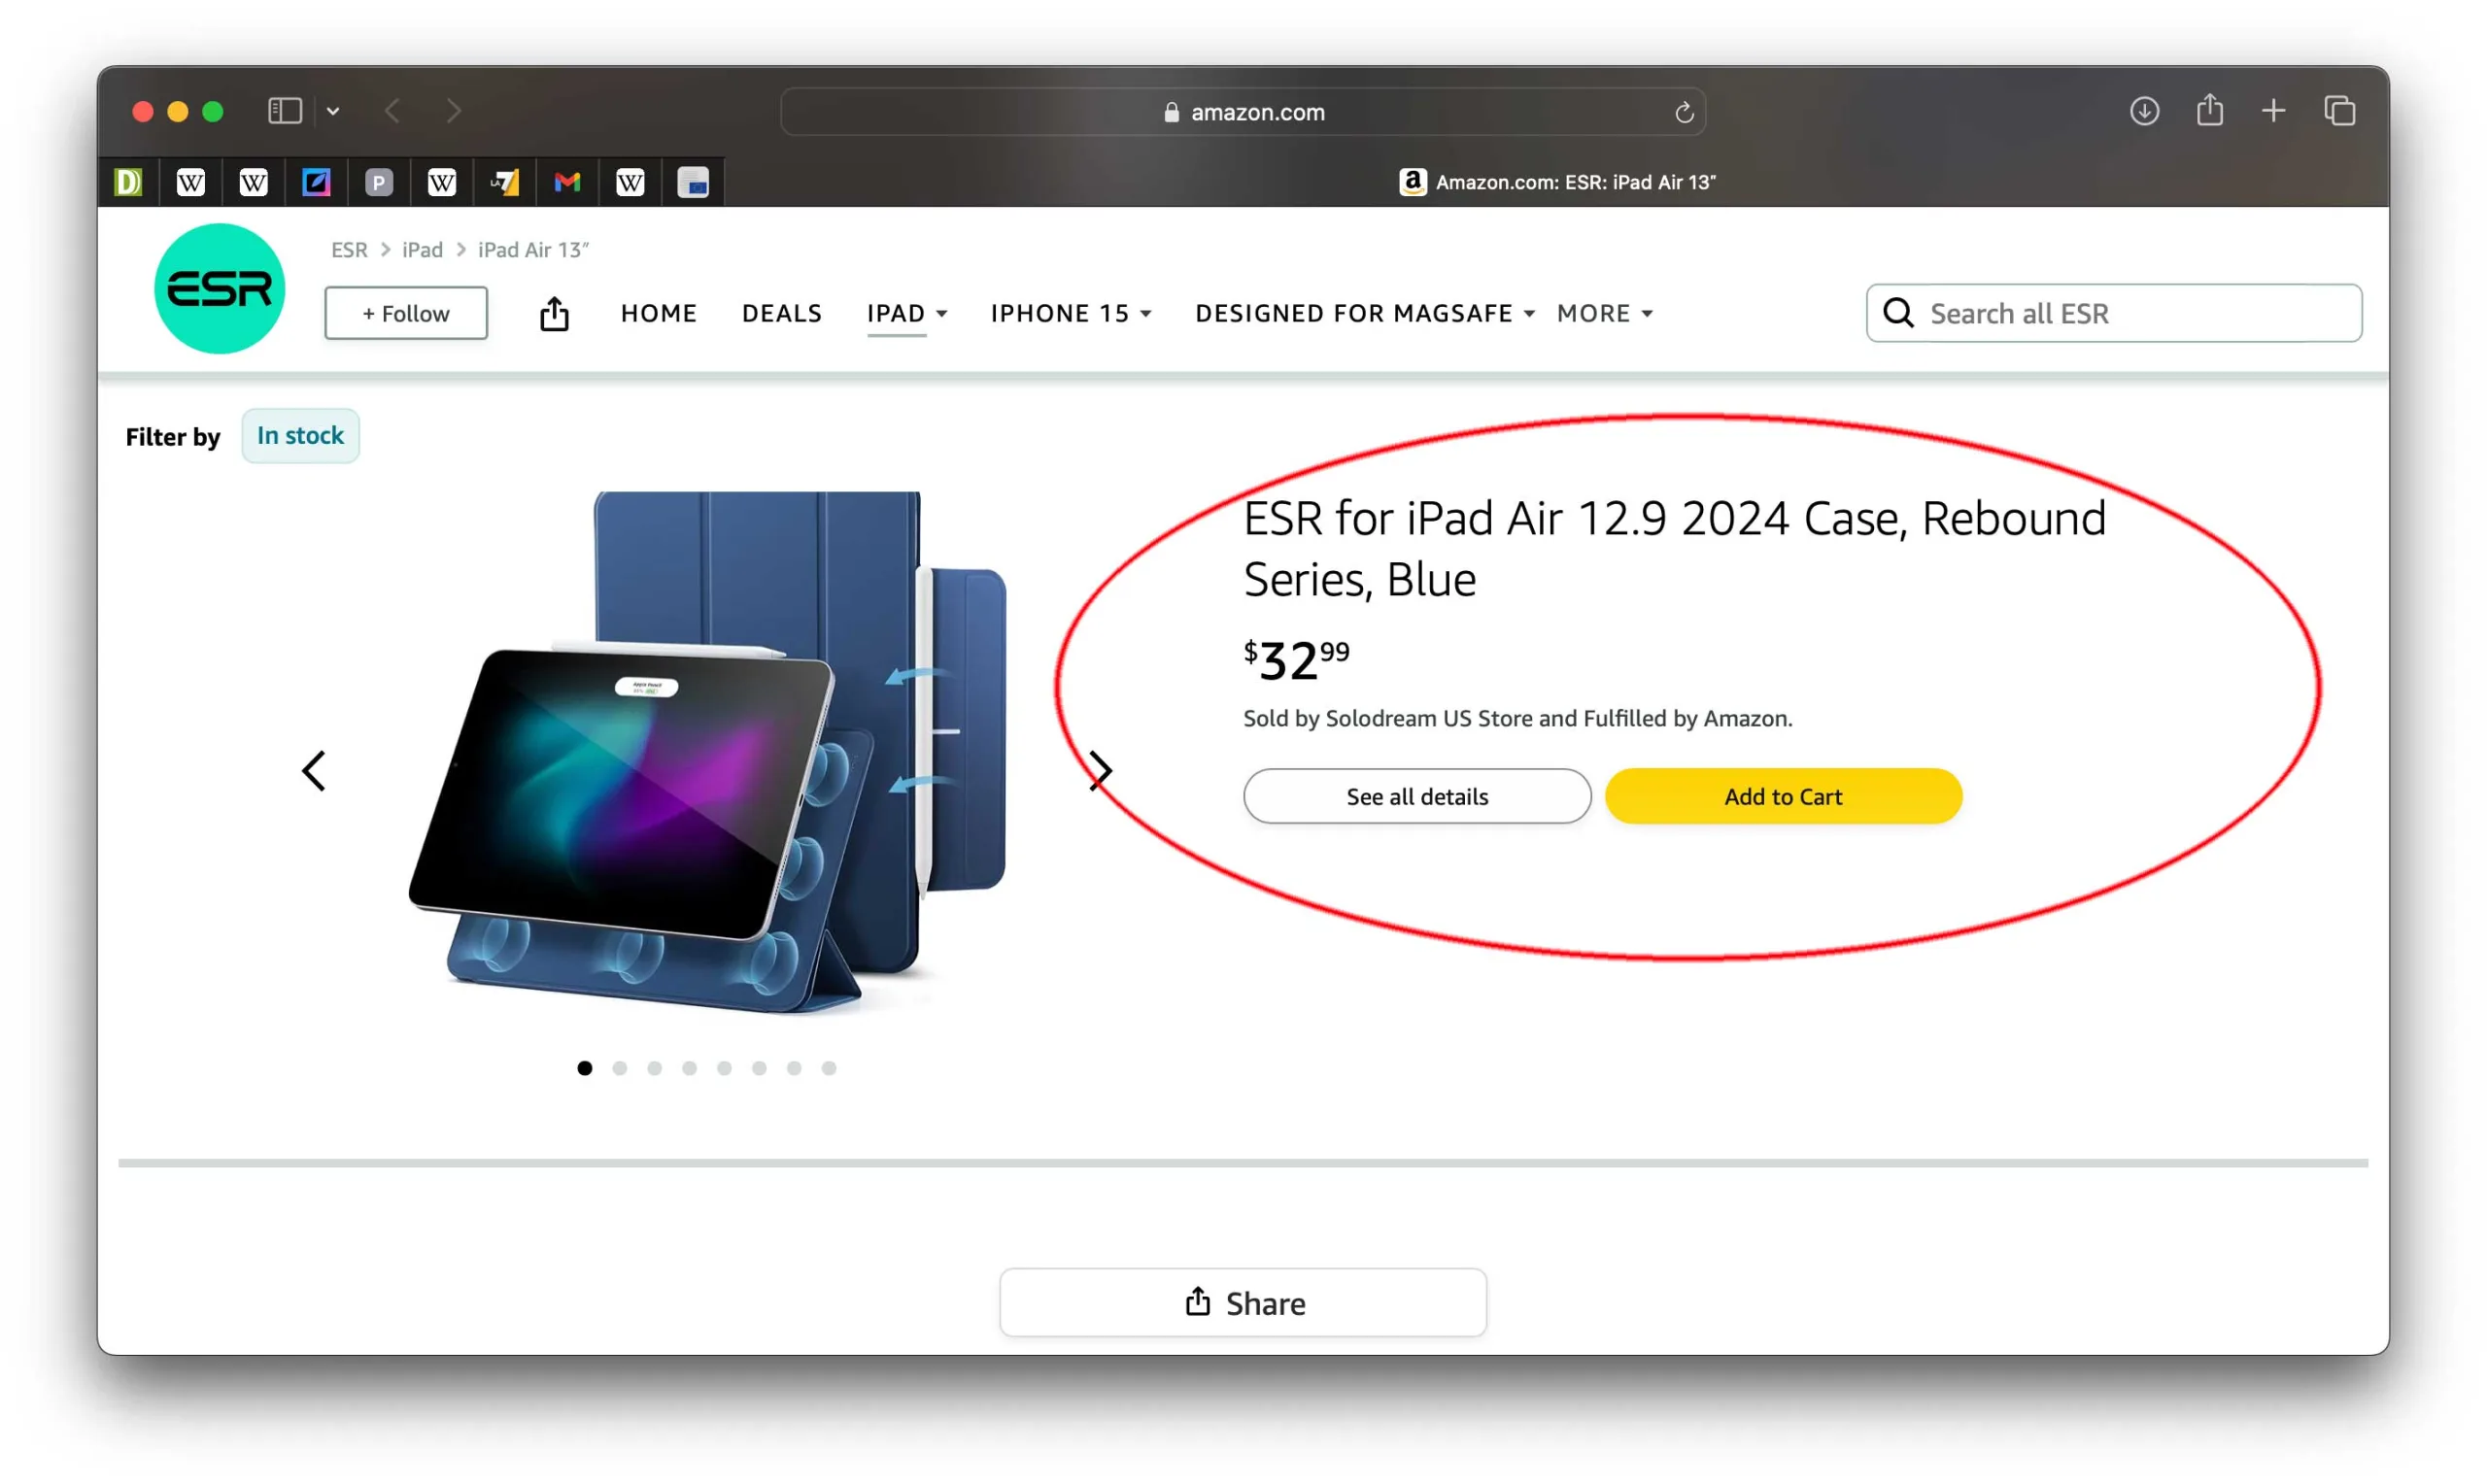Open a new tab with plus icon

click(2273, 111)
